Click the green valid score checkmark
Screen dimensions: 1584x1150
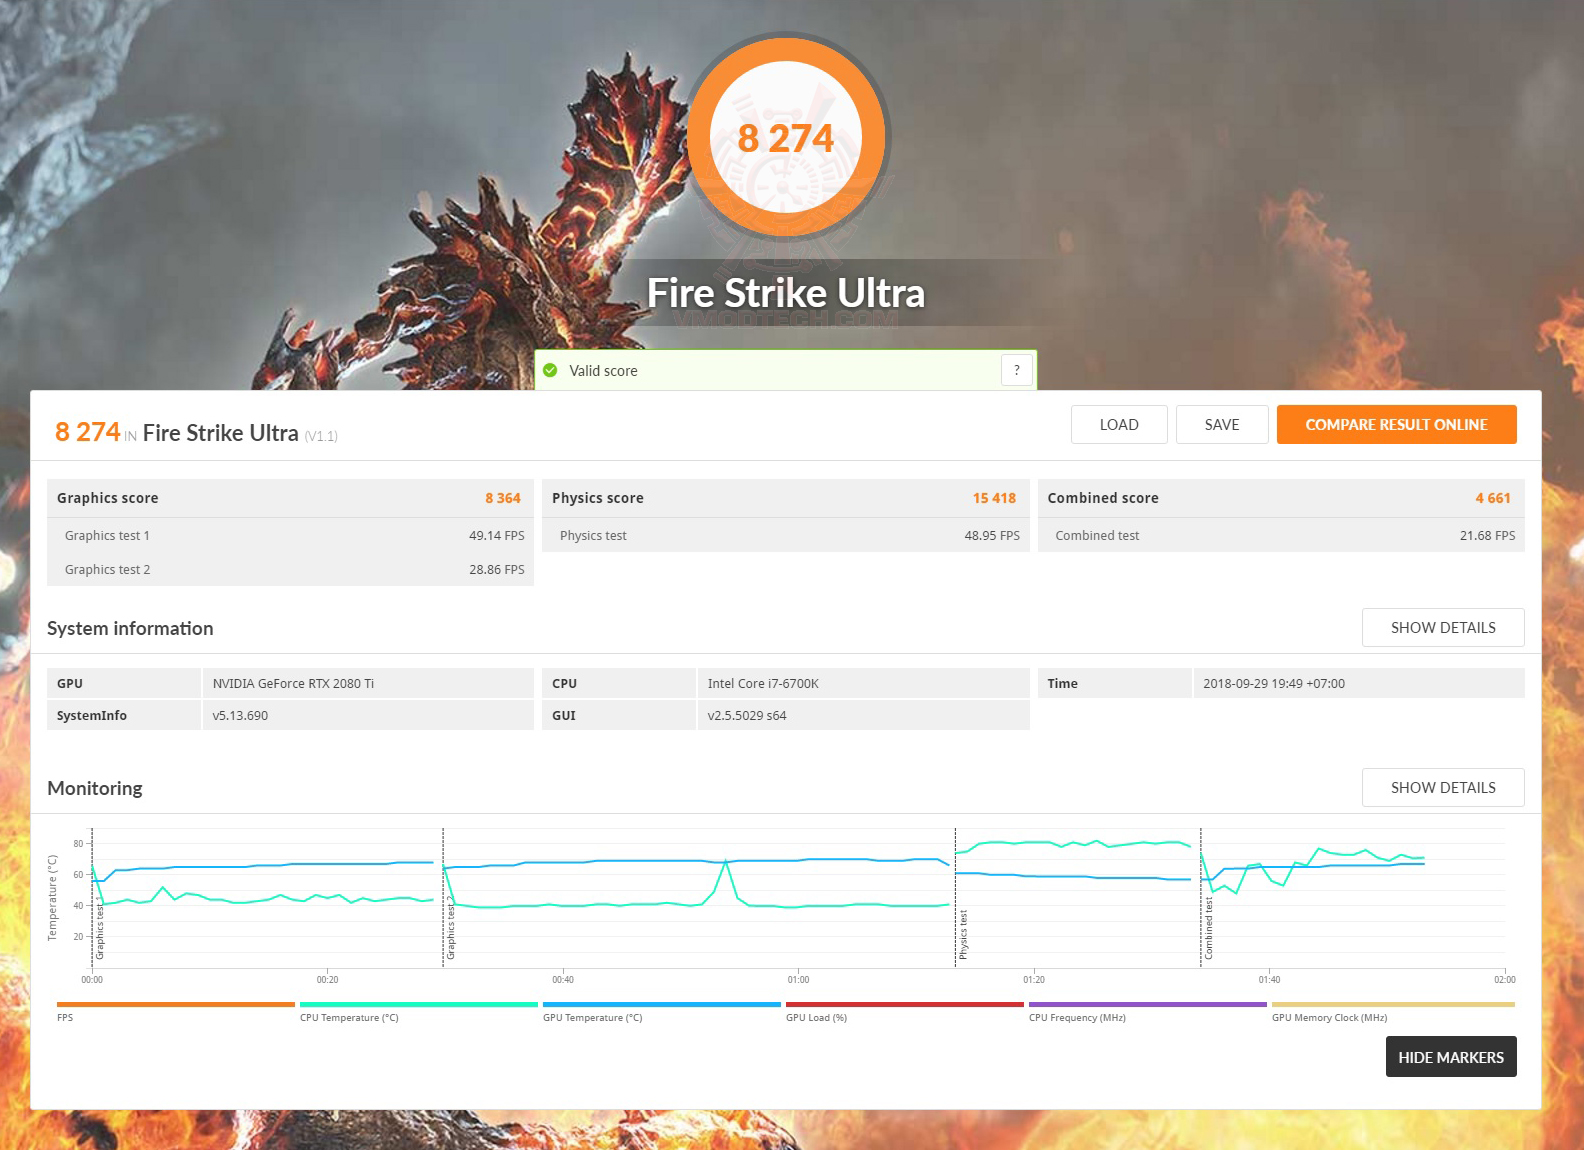(x=550, y=370)
